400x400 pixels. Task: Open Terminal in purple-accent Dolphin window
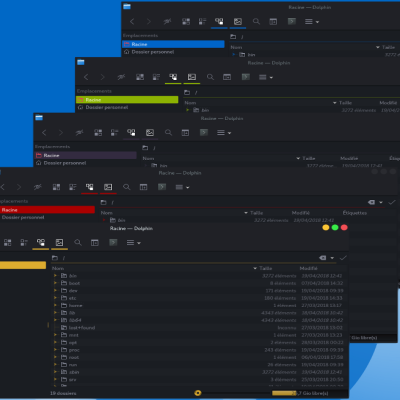(x=204, y=133)
